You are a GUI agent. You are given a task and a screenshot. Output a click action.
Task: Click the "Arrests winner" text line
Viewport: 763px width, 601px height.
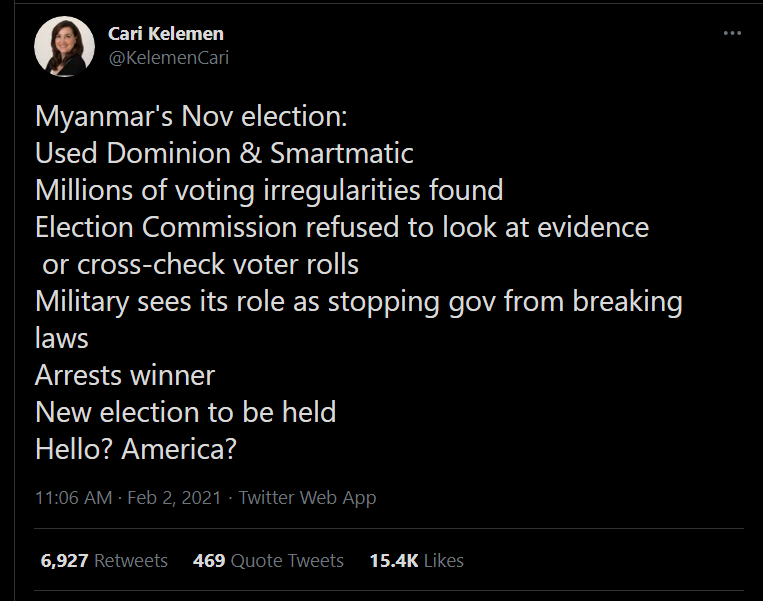(x=125, y=375)
